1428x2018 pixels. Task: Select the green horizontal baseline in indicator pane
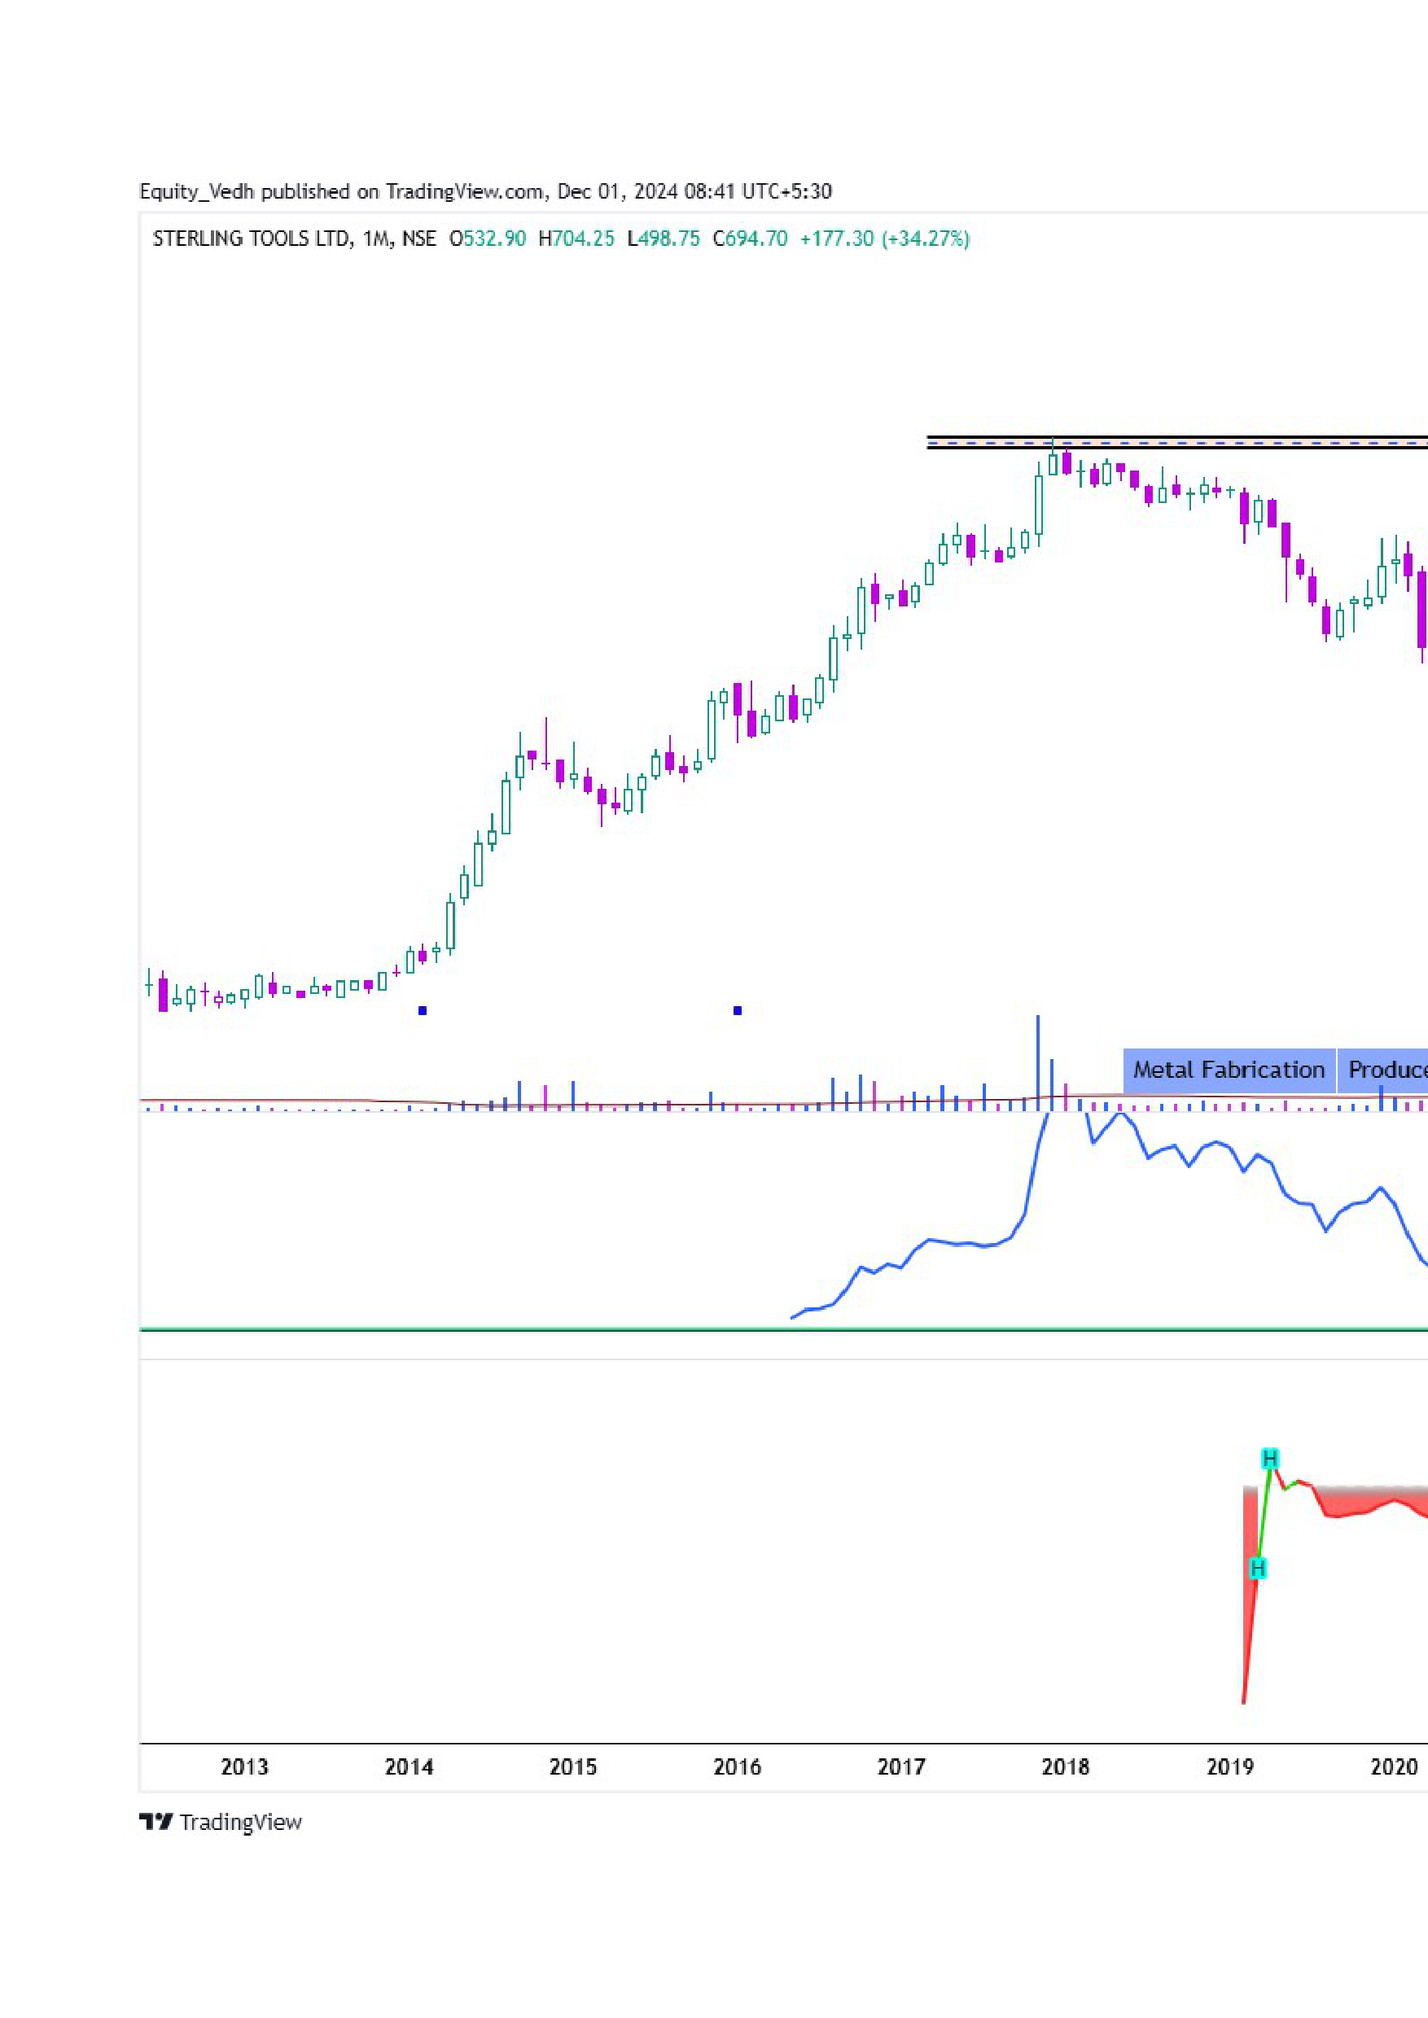600,1329
